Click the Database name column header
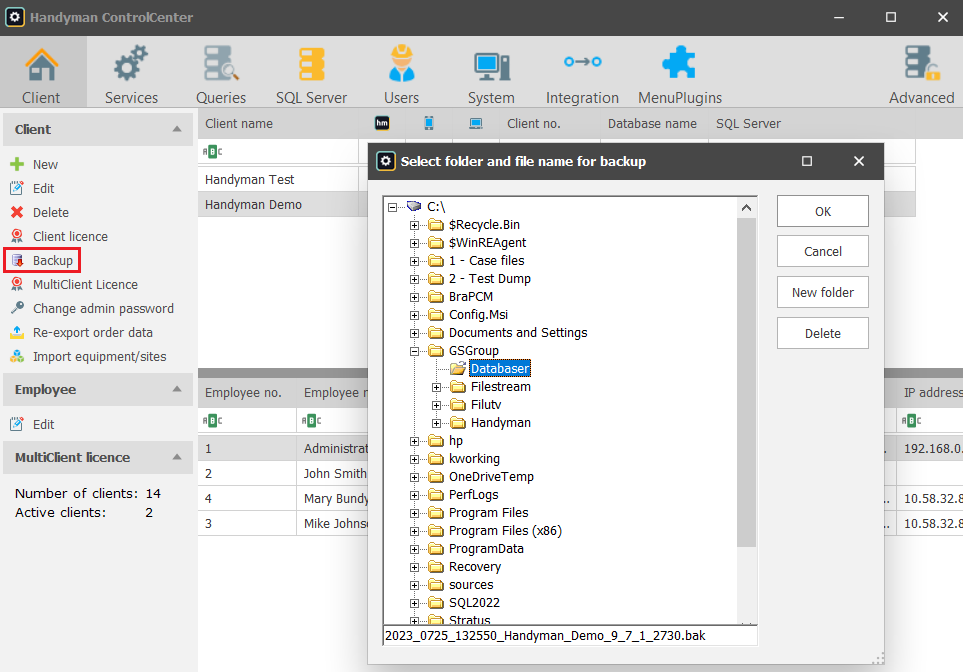The image size is (963, 672). [x=652, y=123]
